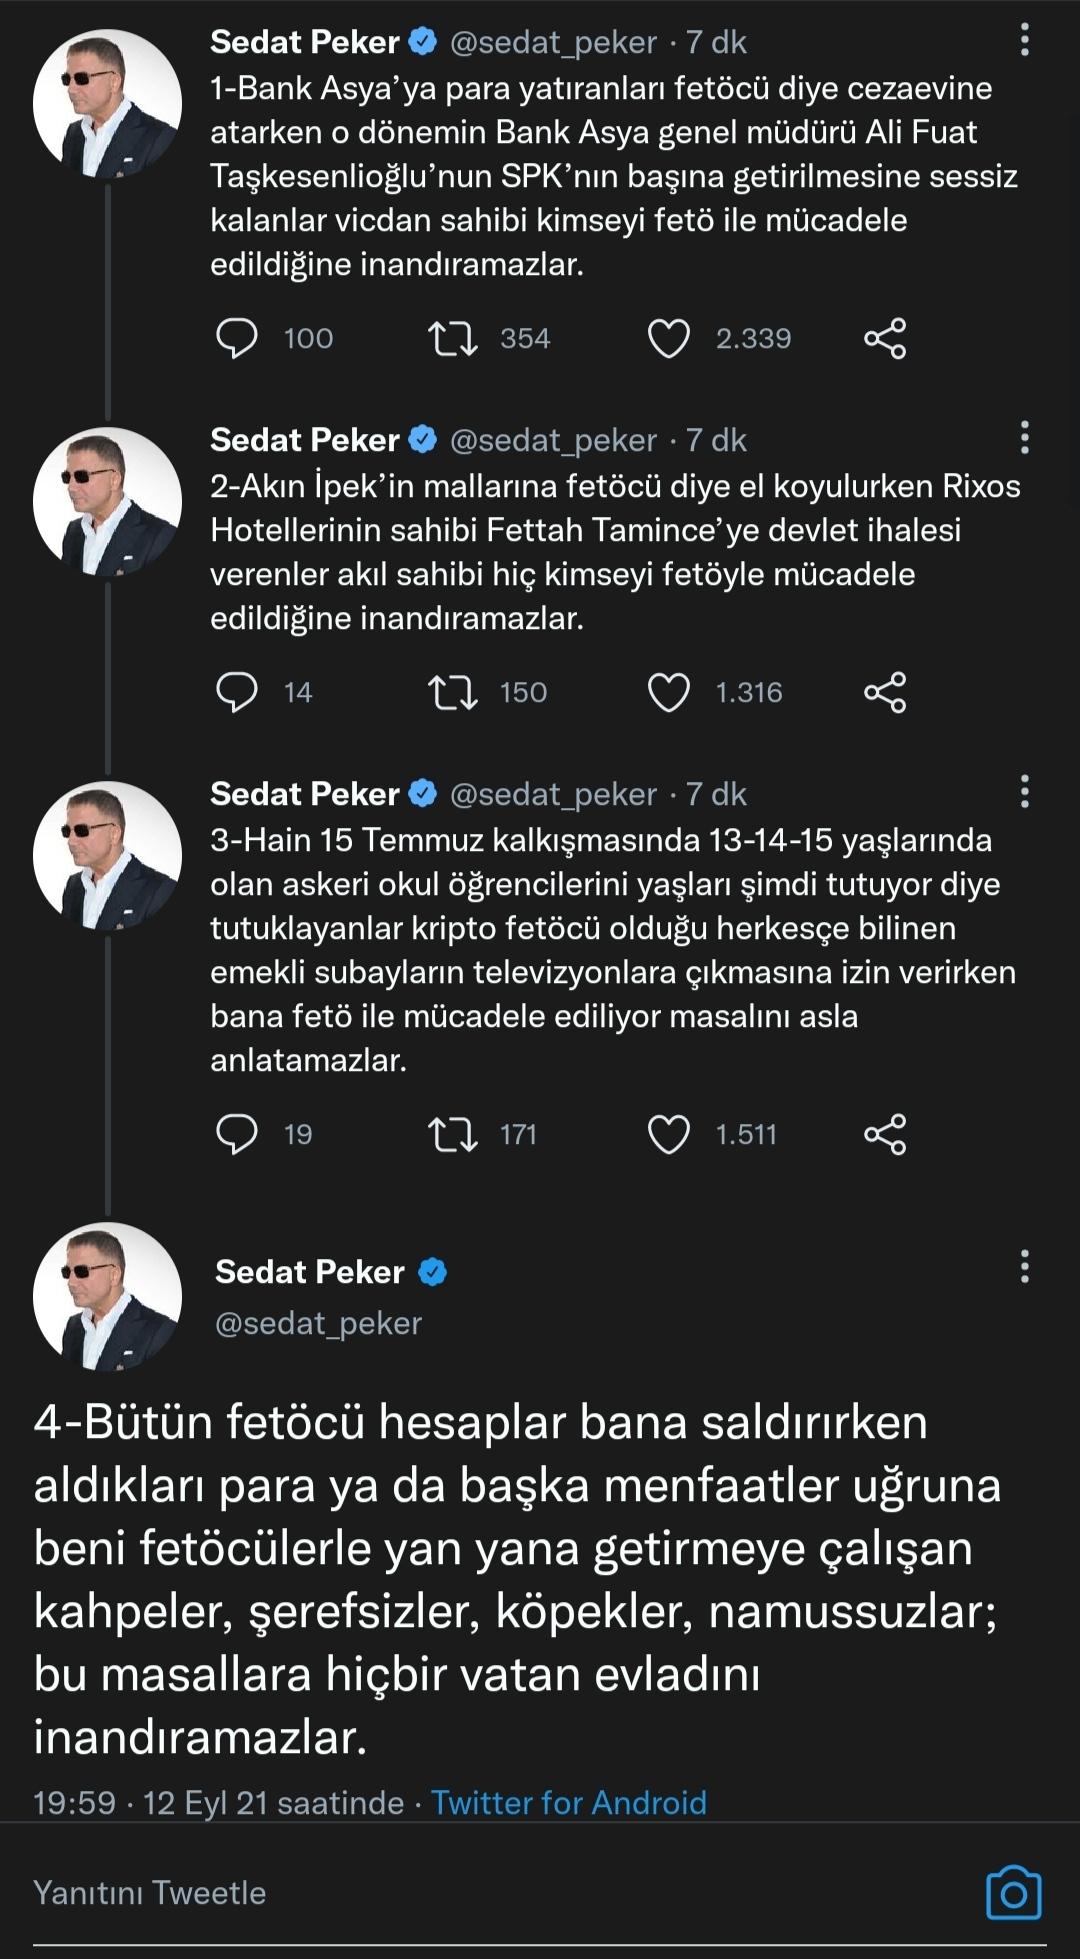This screenshot has height=1959, width=1080.
Task: Retweet the first tweet with 354 retweets
Action: [453, 338]
